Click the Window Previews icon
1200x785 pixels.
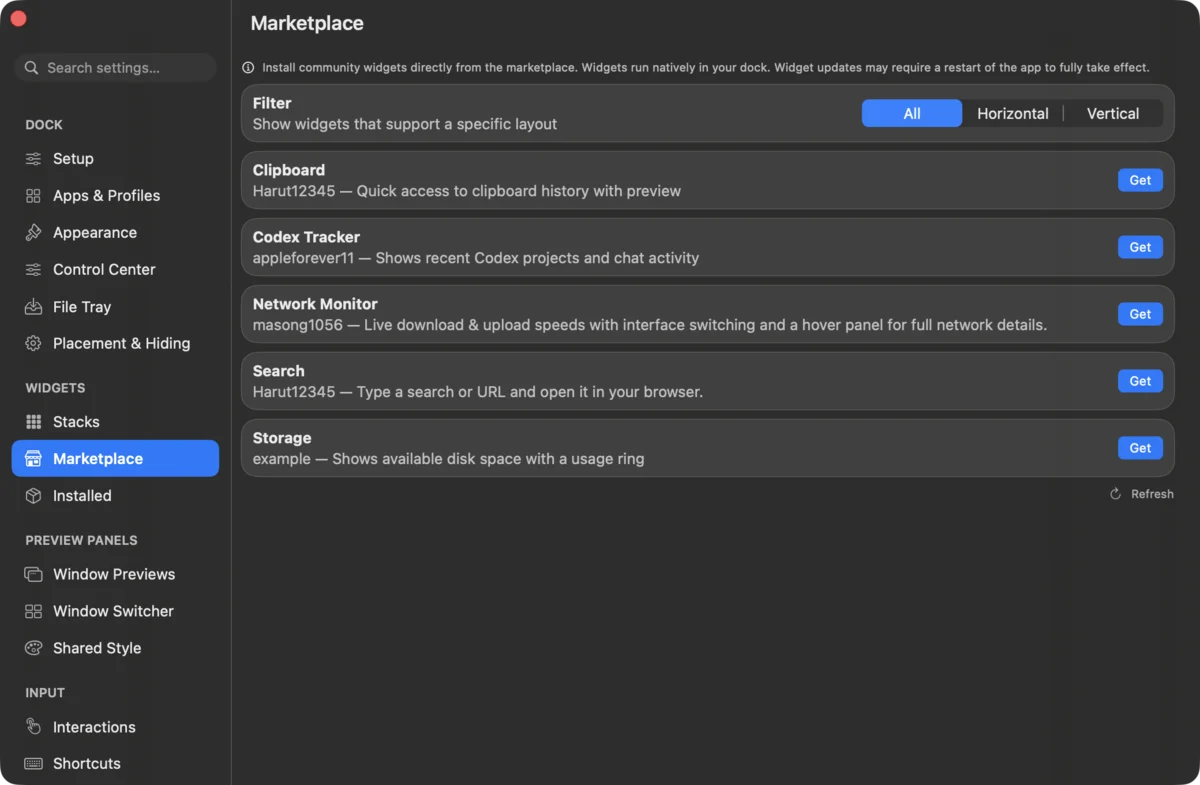coord(33,575)
